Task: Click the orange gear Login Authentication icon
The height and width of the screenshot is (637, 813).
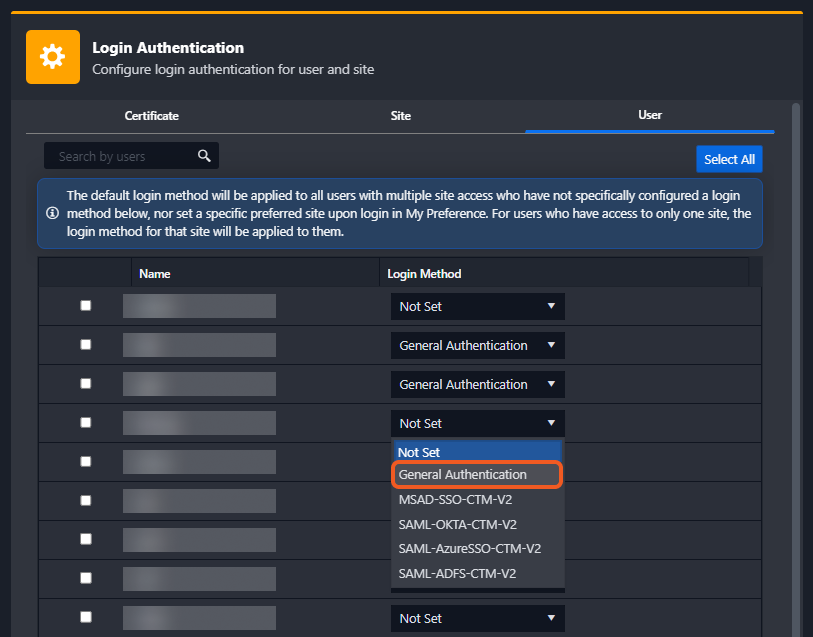Action: [53, 57]
